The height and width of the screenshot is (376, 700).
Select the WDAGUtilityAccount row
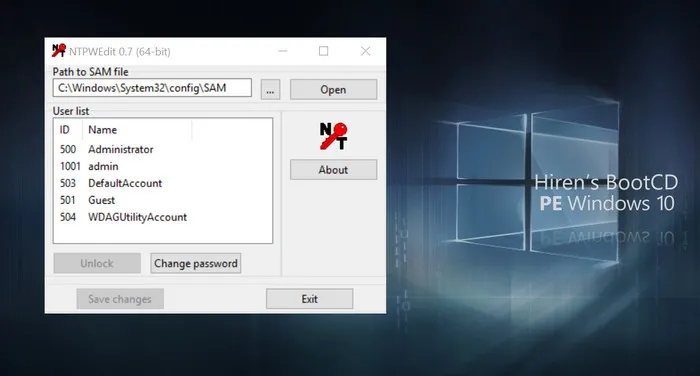[x=163, y=217]
